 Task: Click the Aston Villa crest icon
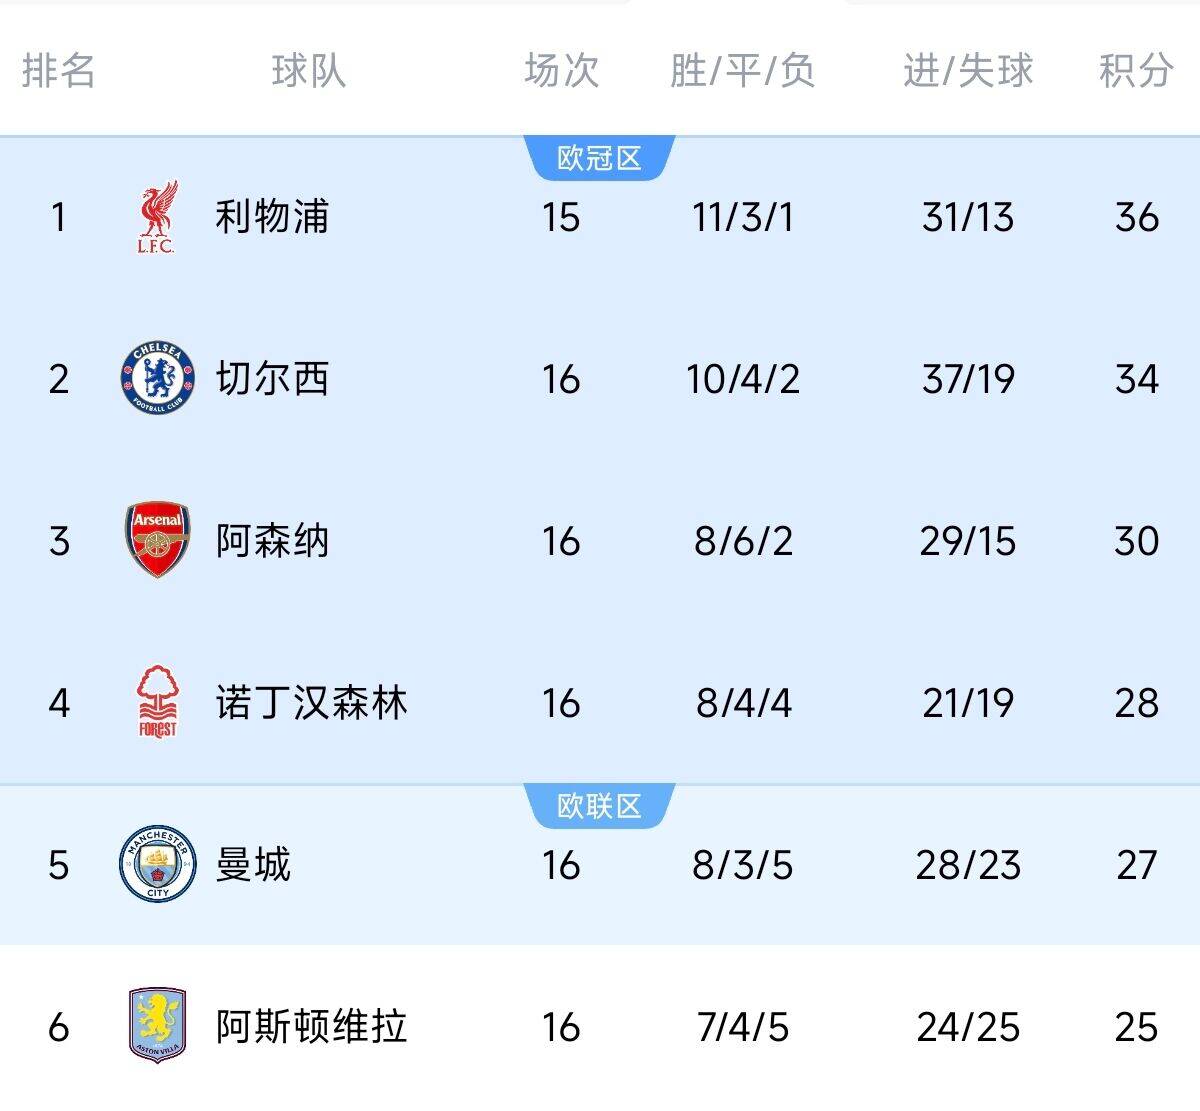pyautogui.click(x=157, y=1026)
